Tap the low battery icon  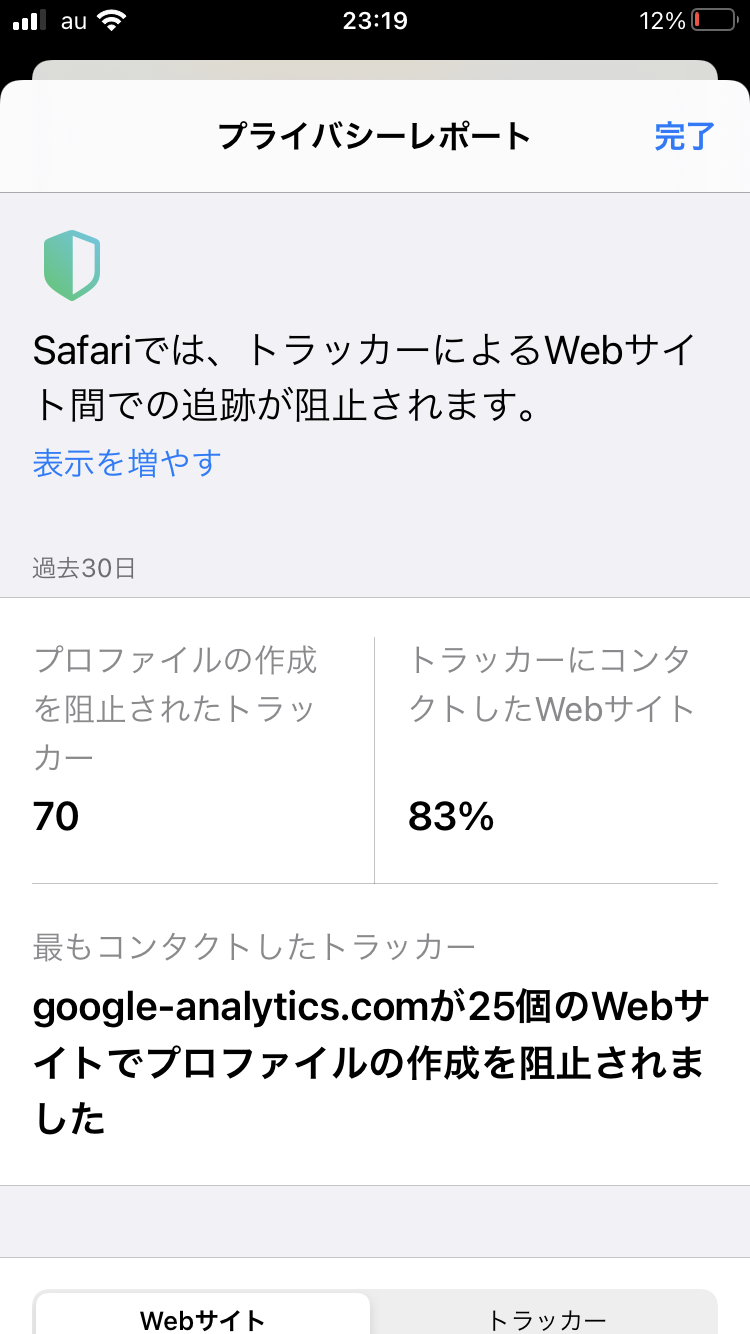point(714,21)
